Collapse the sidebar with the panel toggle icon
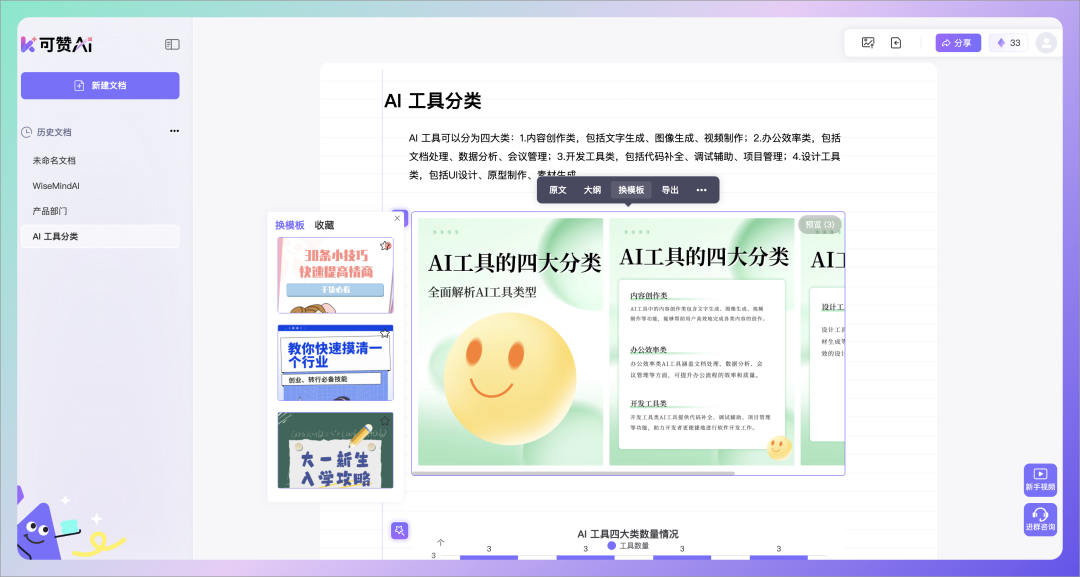The height and width of the screenshot is (577, 1080). [x=172, y=44]
